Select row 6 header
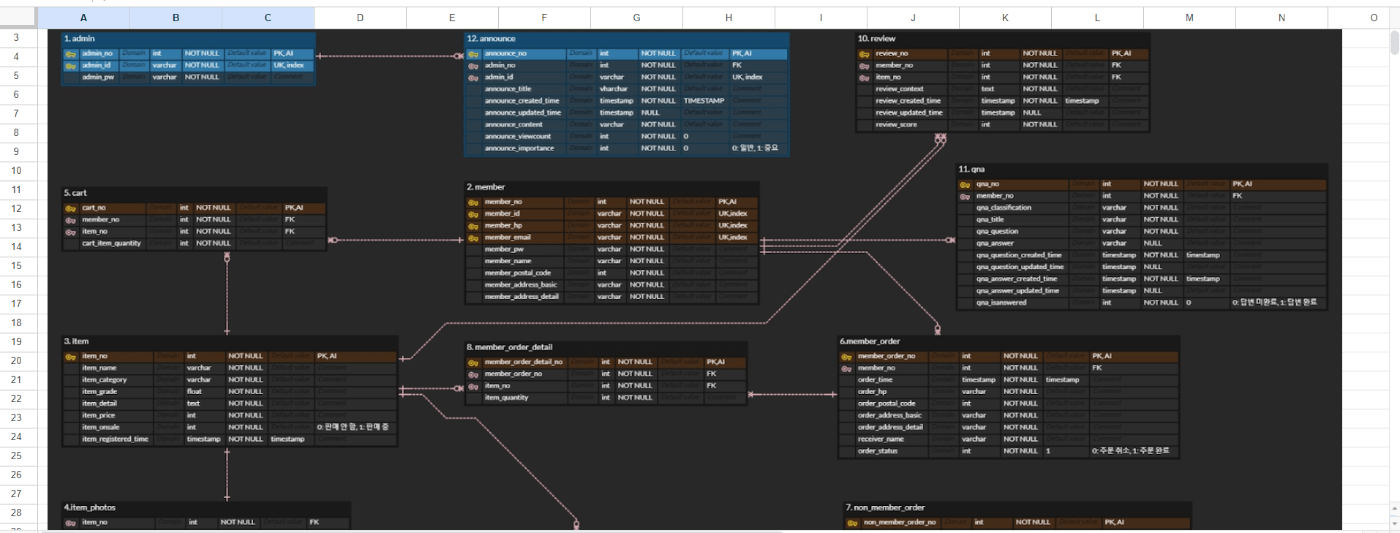 tap(18, 95)
